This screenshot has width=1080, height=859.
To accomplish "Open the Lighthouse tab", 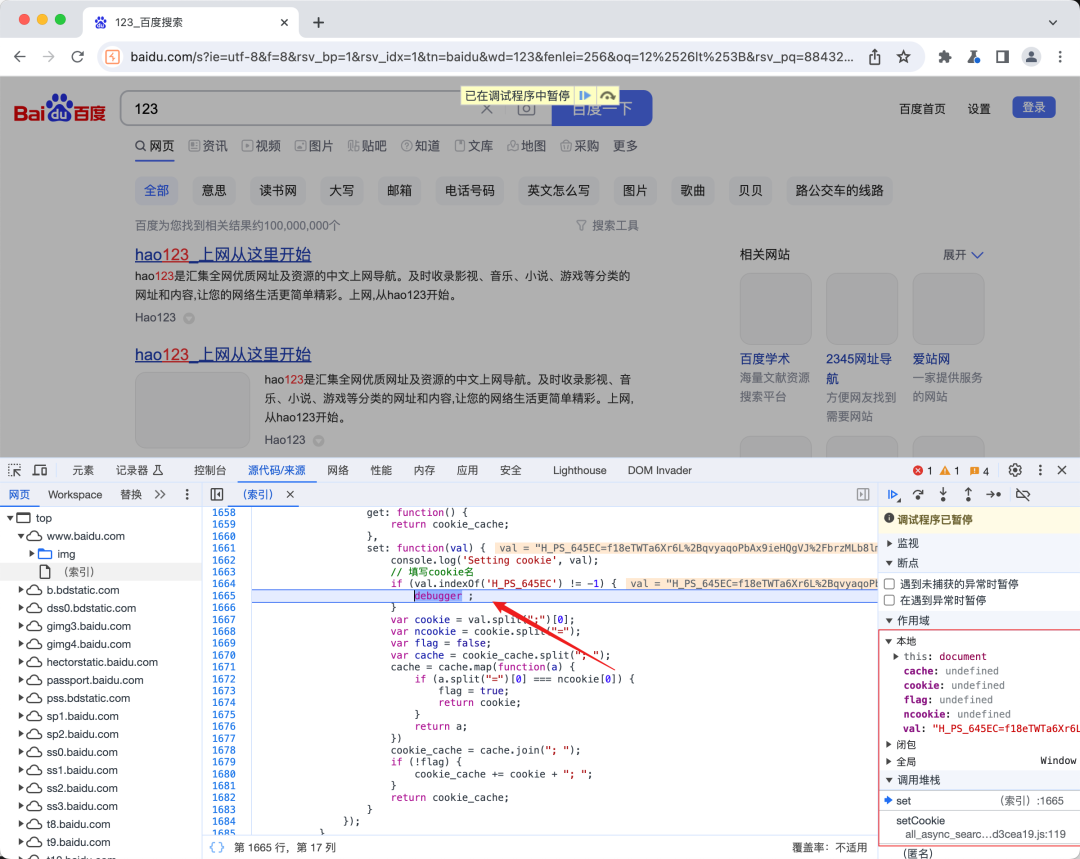I will [579, 470].
